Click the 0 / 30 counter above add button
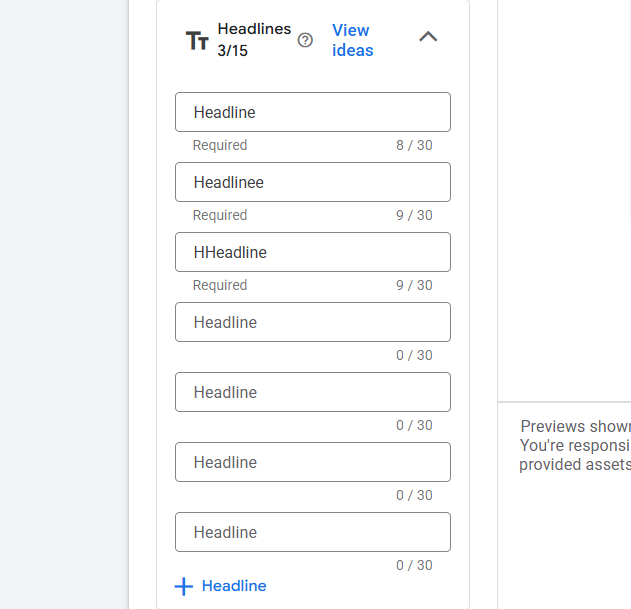This screenshot has width=631, height=609. coord(414,565)
